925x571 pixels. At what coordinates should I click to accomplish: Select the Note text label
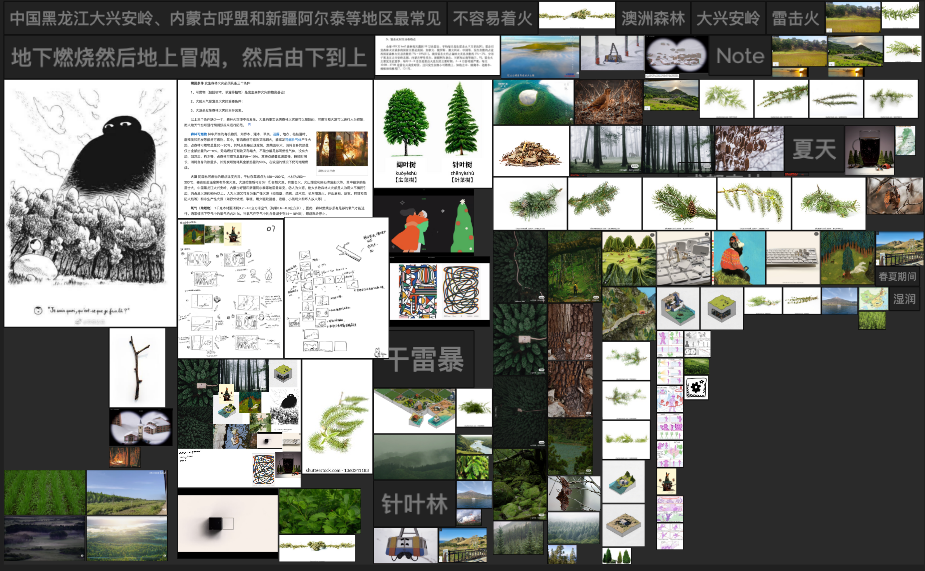click(740, 56)
